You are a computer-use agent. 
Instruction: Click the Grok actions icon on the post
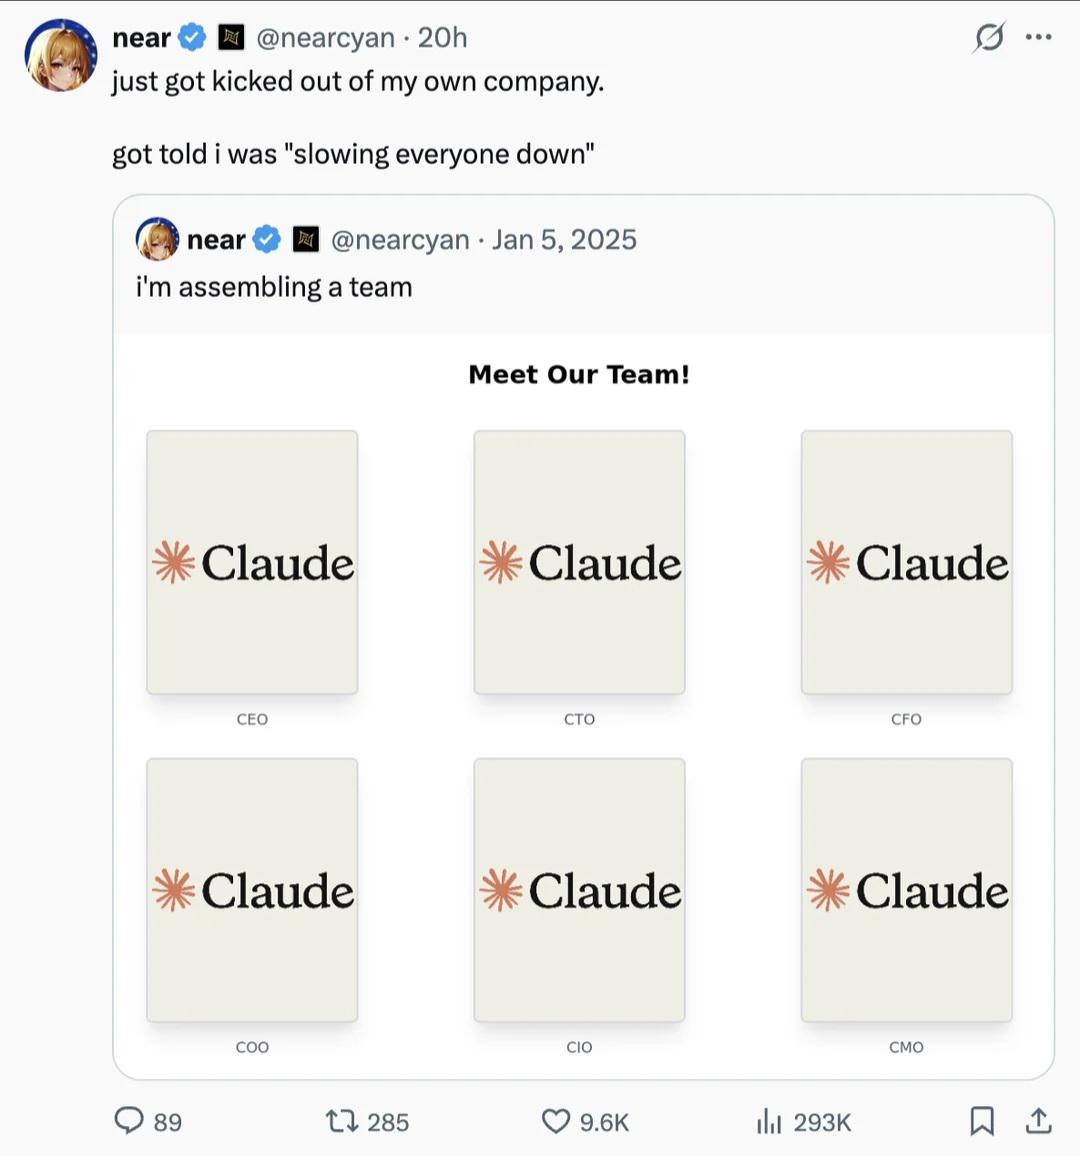[x=989, y=37]
